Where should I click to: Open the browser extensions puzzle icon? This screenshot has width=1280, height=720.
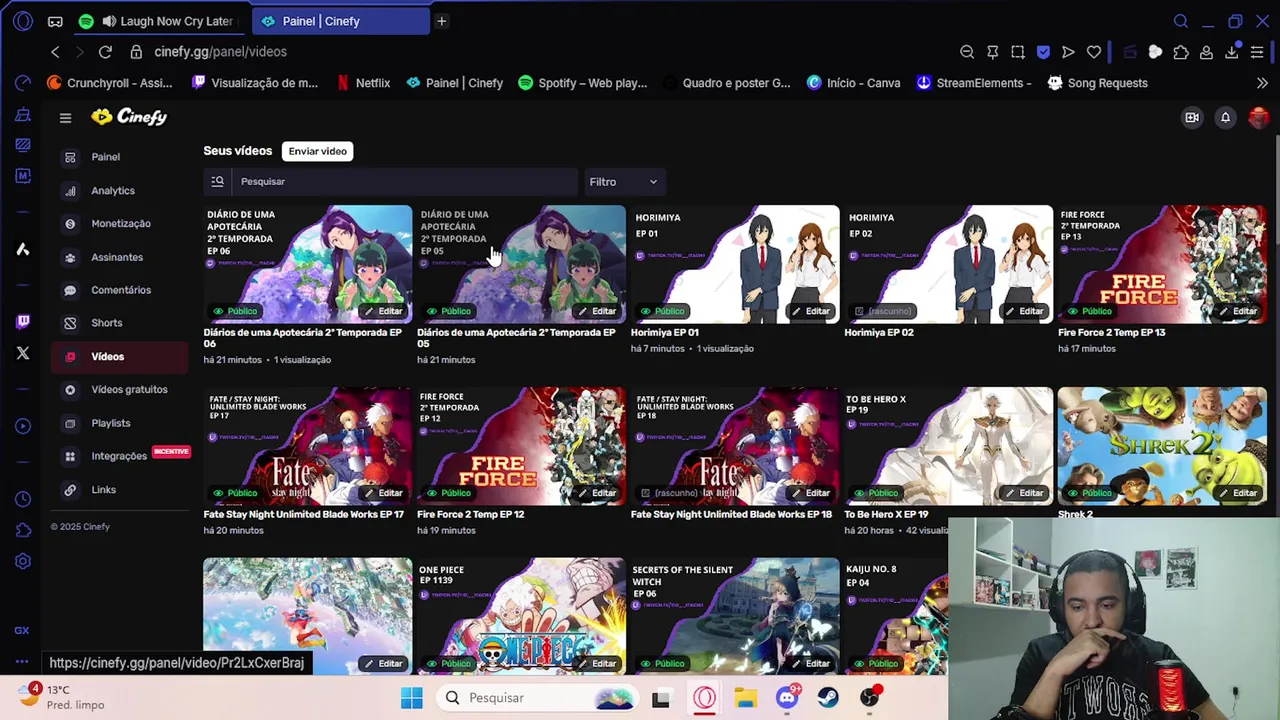pos(1181,52)
